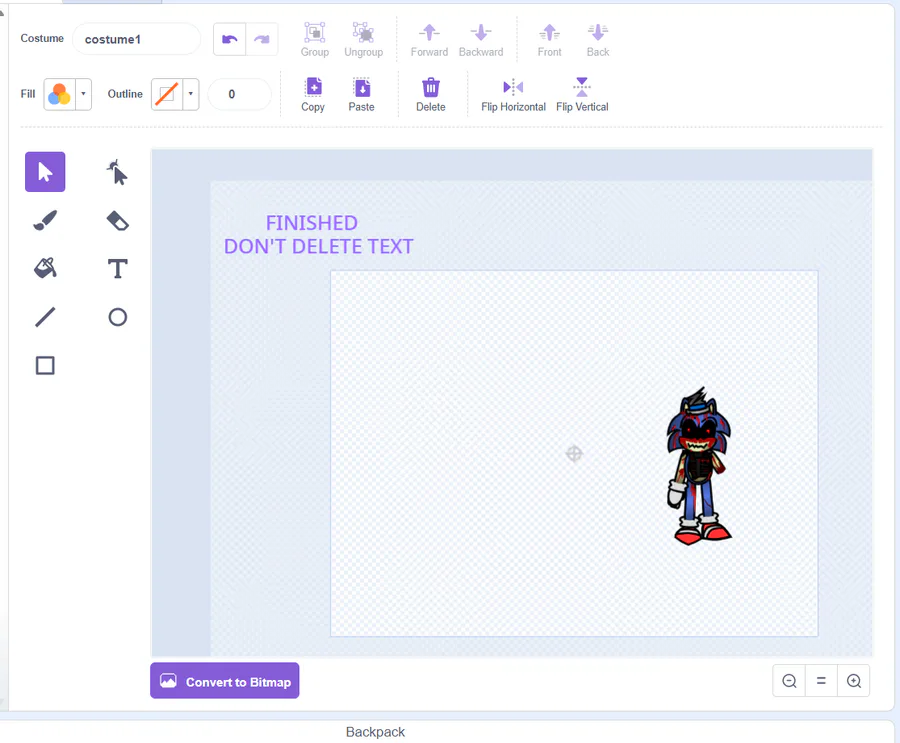This screenshot has height=743, width=900.
Task: Send selection Backward one layer
Action: pyautogui.click(x=481, y=40)
